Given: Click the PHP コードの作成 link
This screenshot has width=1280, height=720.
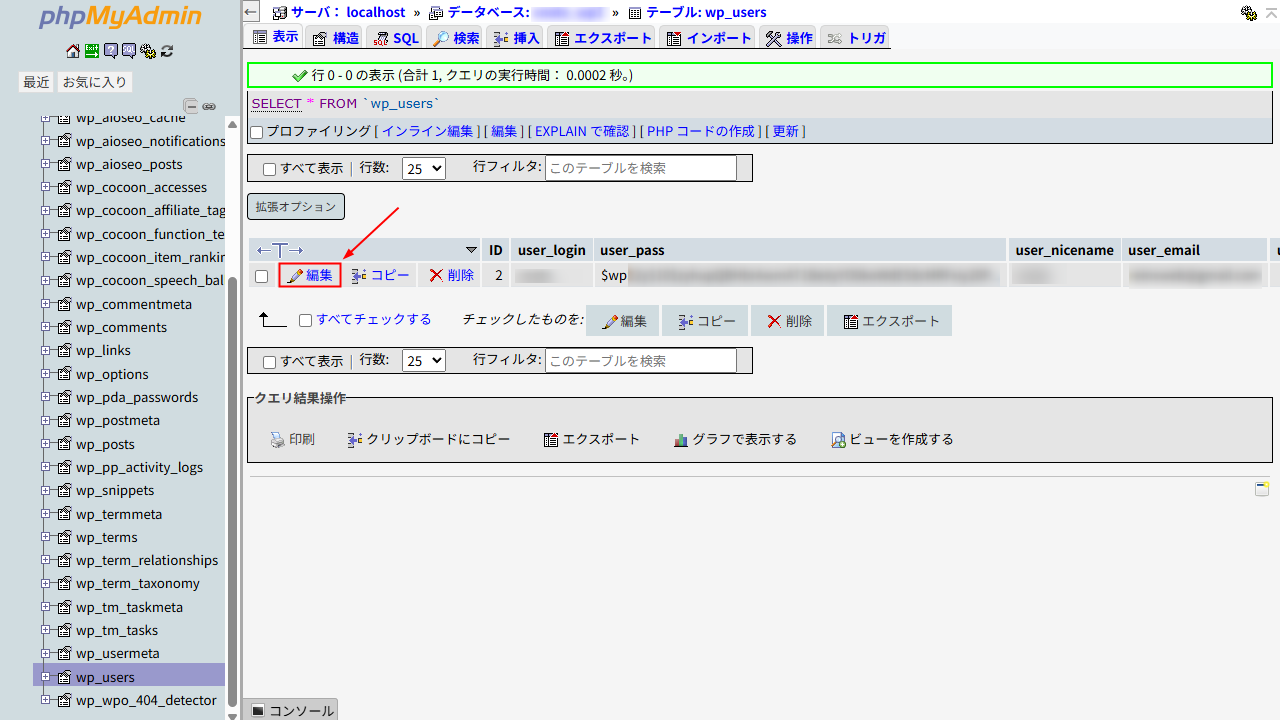Looking at the screenshot, I should coord(701,131).
